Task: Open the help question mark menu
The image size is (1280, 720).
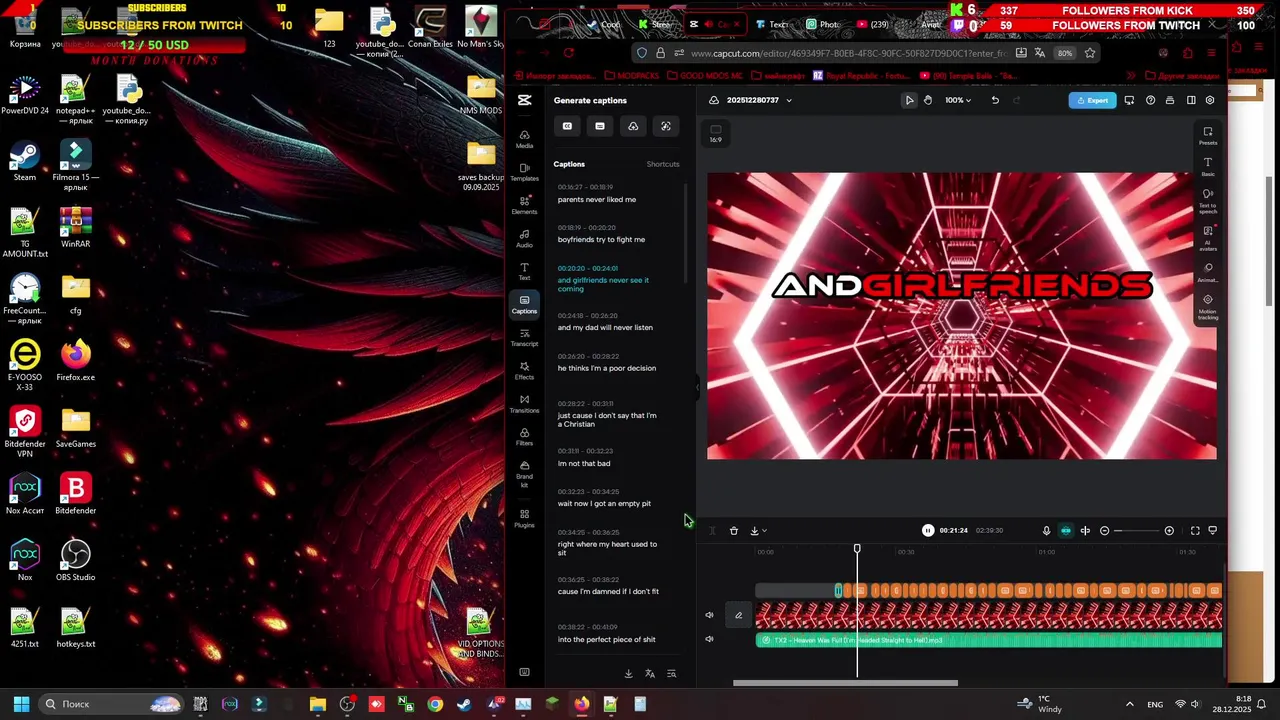Action: coord(1150,100)
